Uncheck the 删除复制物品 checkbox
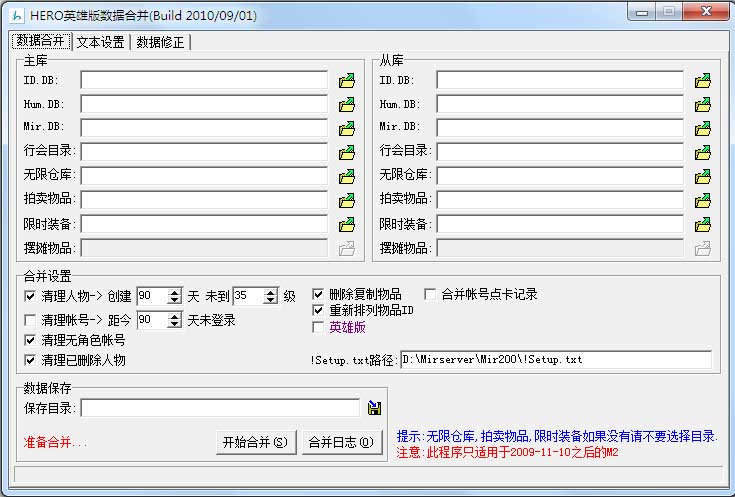This screenshot has width=735, height=497. tap(319, 295)
